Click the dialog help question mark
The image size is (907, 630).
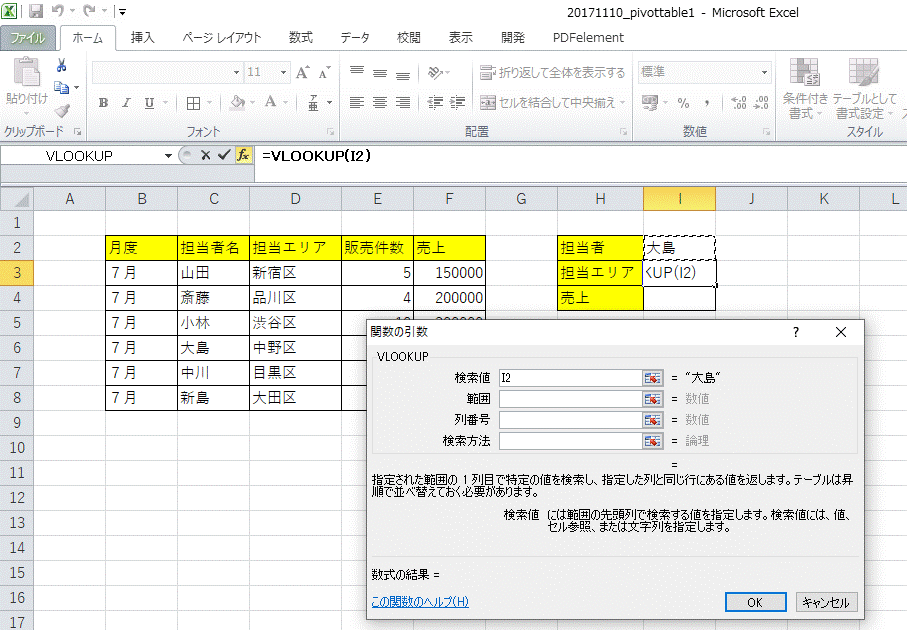[x=796, y=332]
